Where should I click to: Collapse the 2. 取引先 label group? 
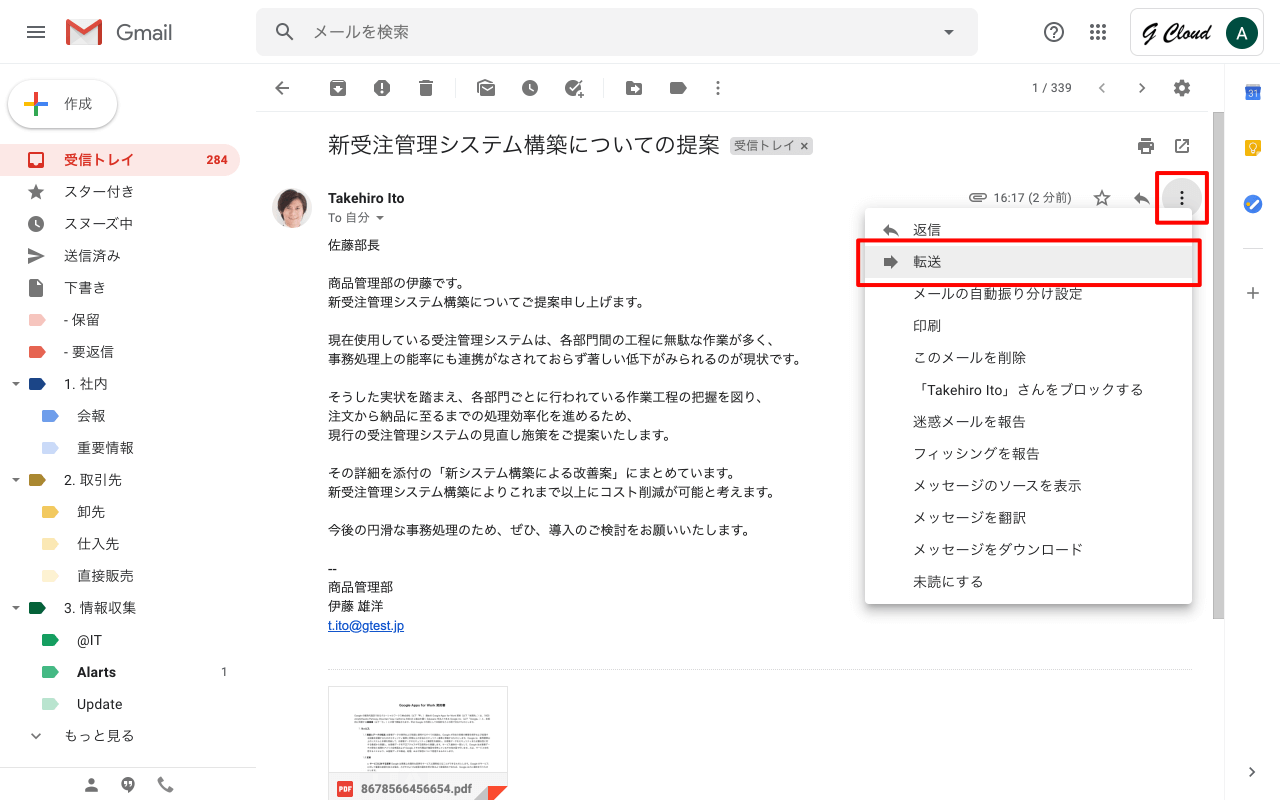[15, 480]
